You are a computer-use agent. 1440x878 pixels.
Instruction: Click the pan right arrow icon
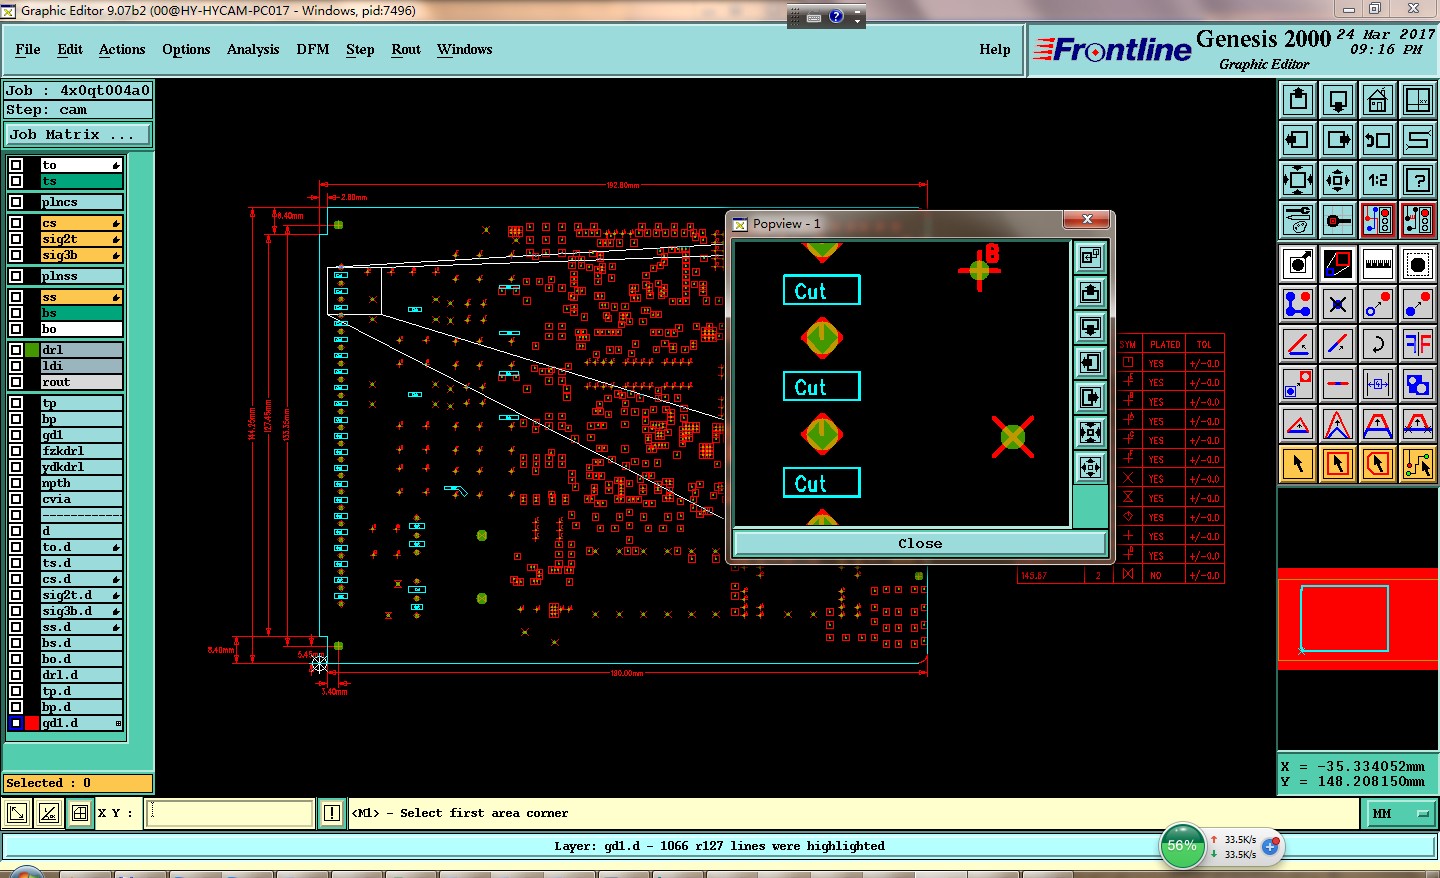[1338, 140]
